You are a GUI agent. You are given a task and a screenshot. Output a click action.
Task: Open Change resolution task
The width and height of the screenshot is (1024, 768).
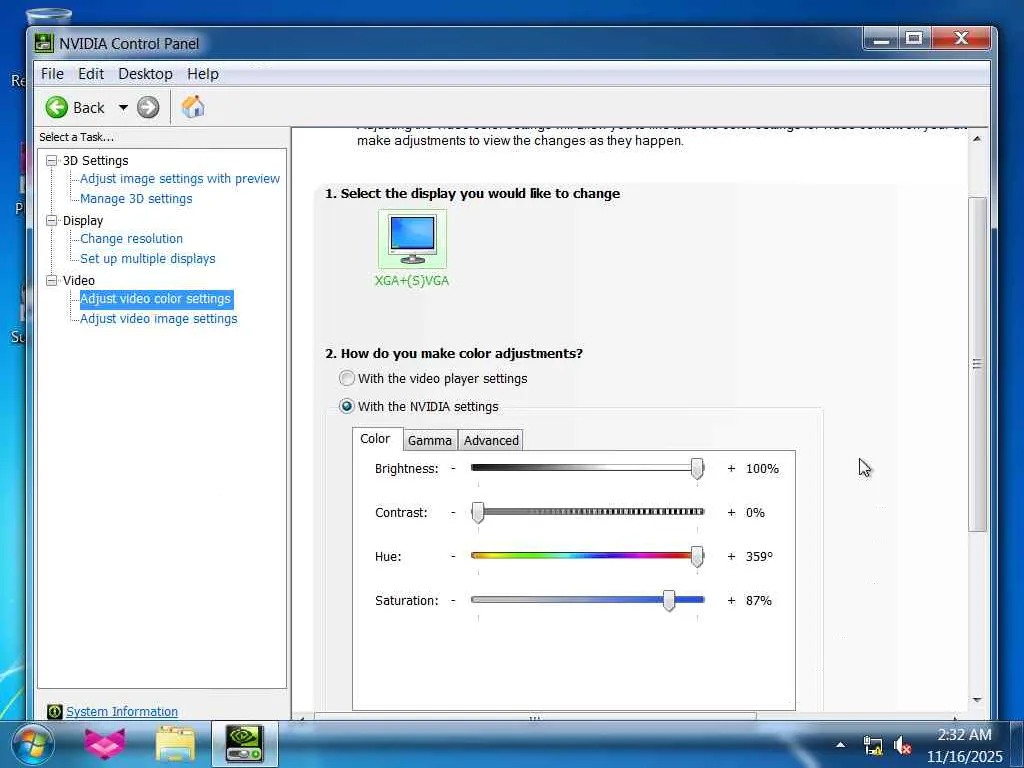pos(131,238)
